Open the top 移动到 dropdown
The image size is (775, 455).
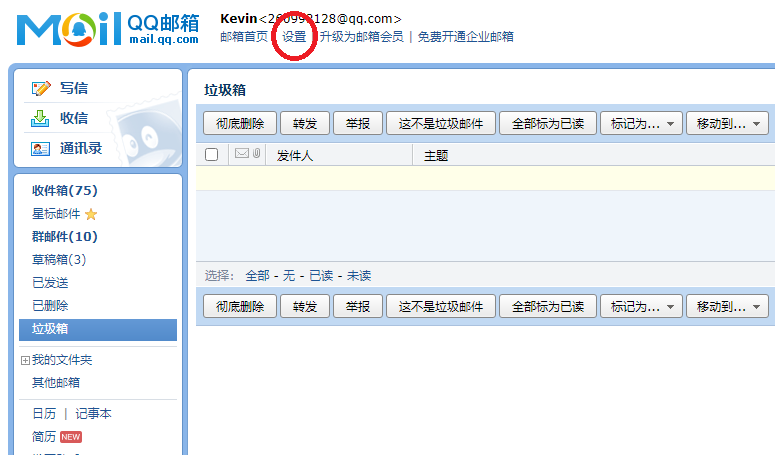point(727,123)
